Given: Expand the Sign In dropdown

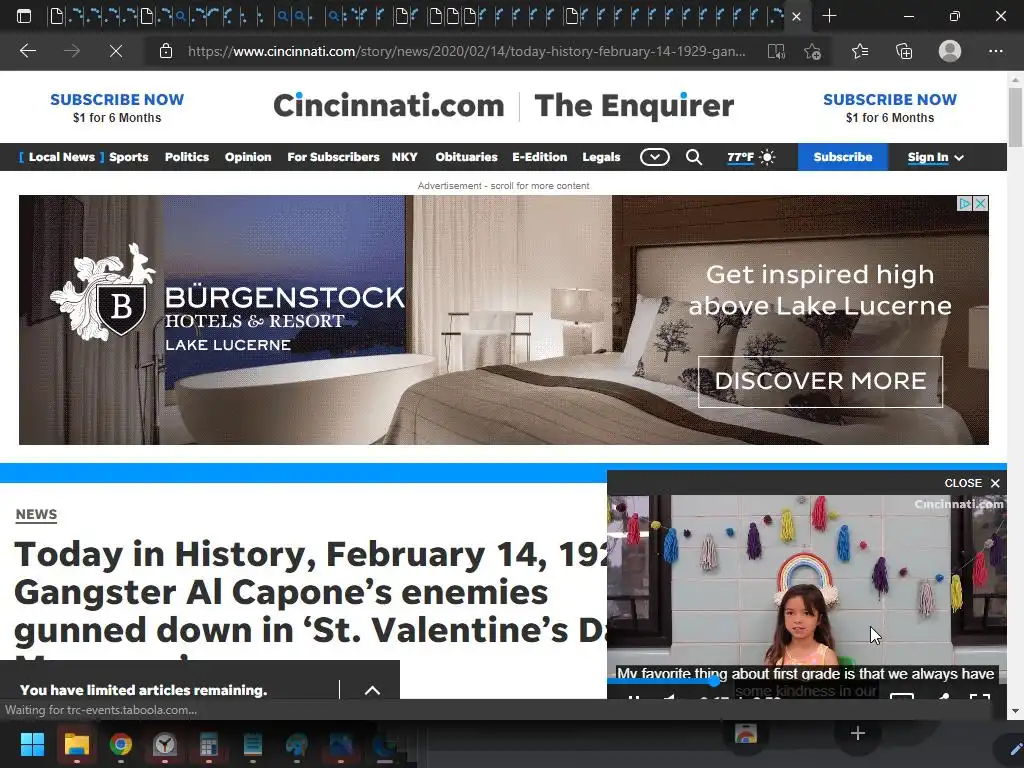Looking at the screenshot, I should point(935,157).
